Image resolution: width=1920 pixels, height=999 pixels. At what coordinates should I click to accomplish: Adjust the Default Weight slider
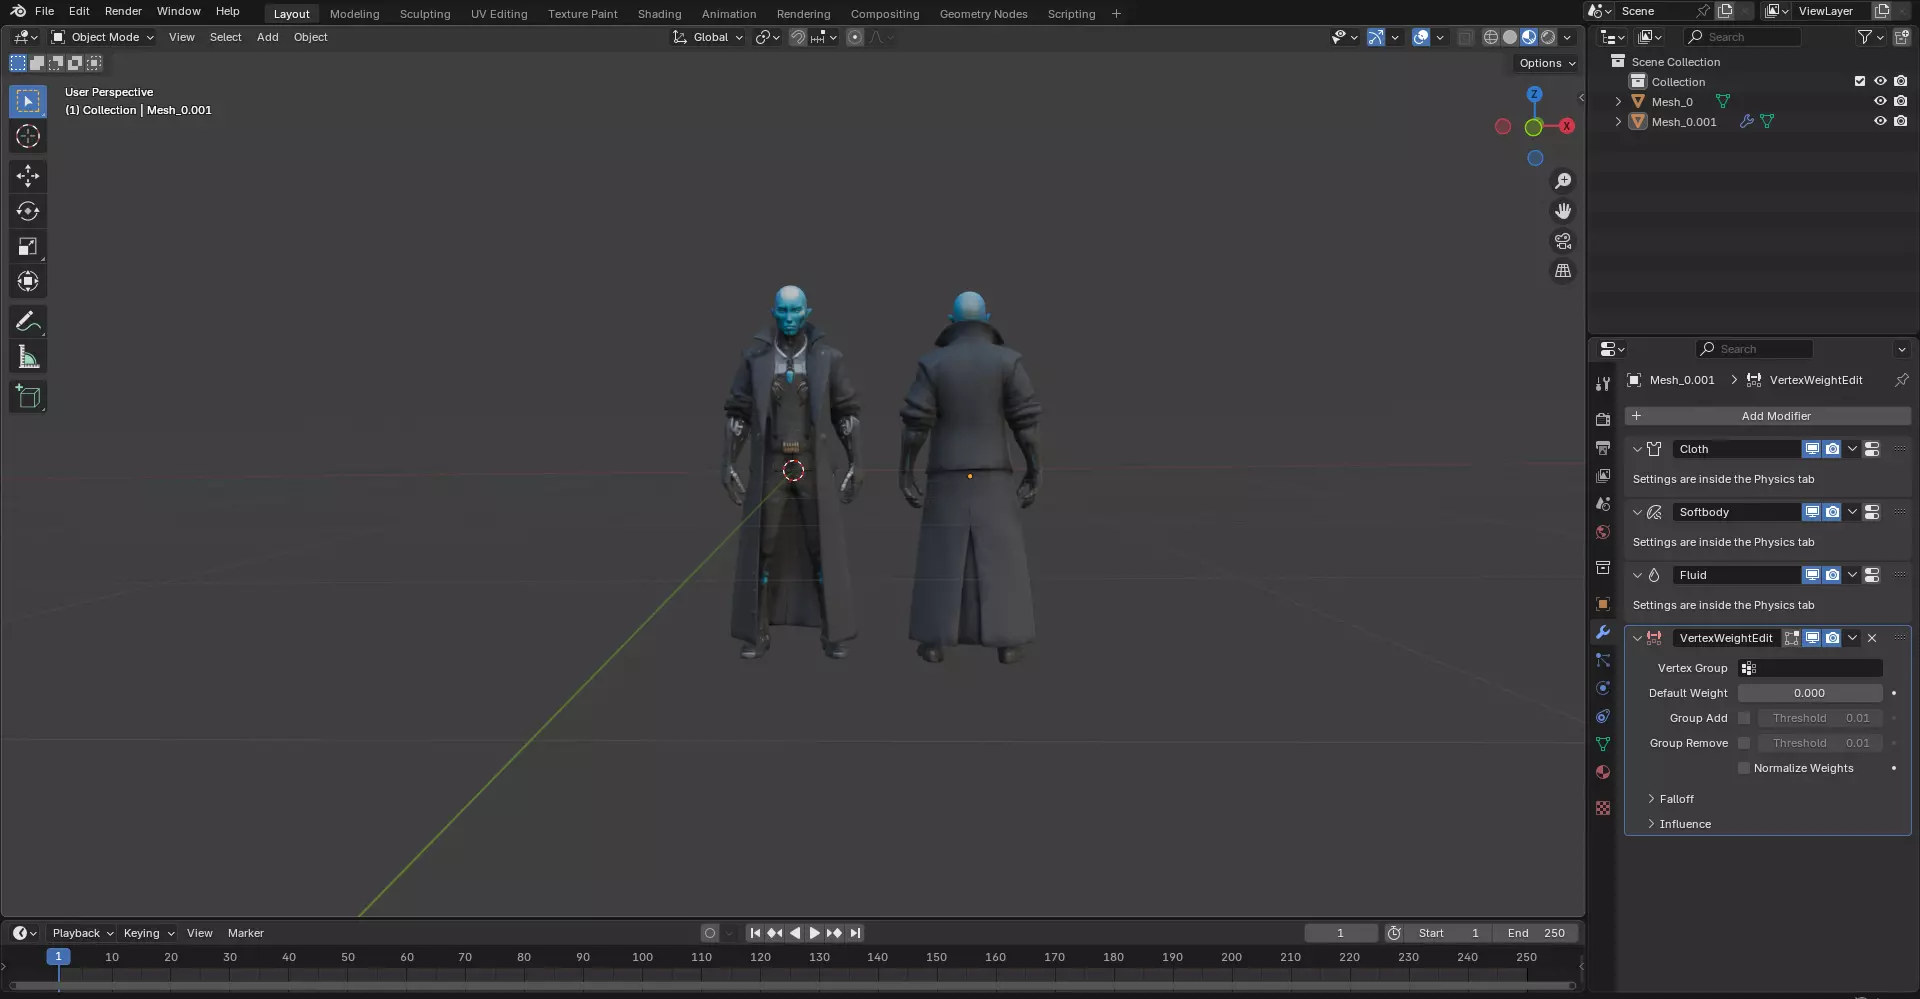click(1809, 693)
